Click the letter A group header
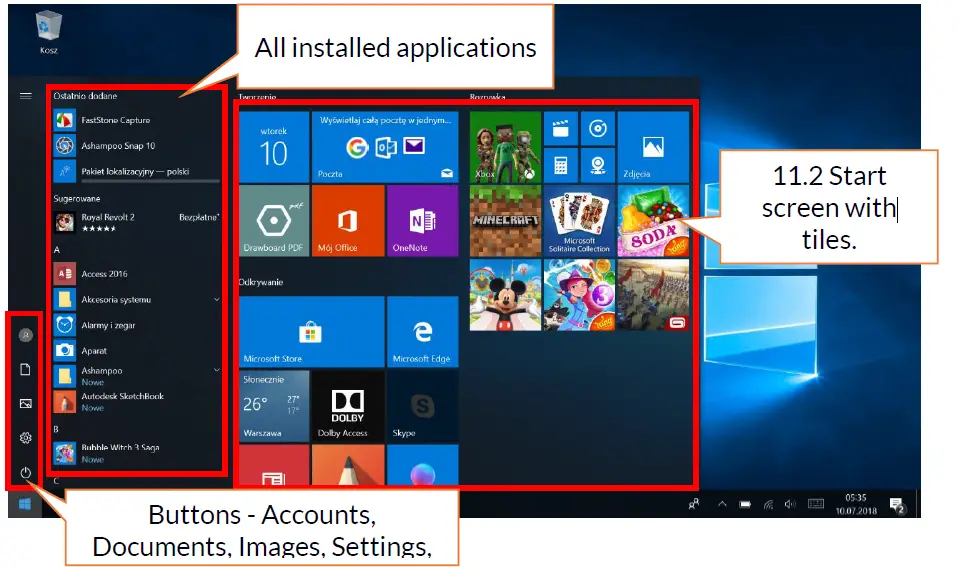This screenshot has height=570, width=958. (x=57, y=250)
